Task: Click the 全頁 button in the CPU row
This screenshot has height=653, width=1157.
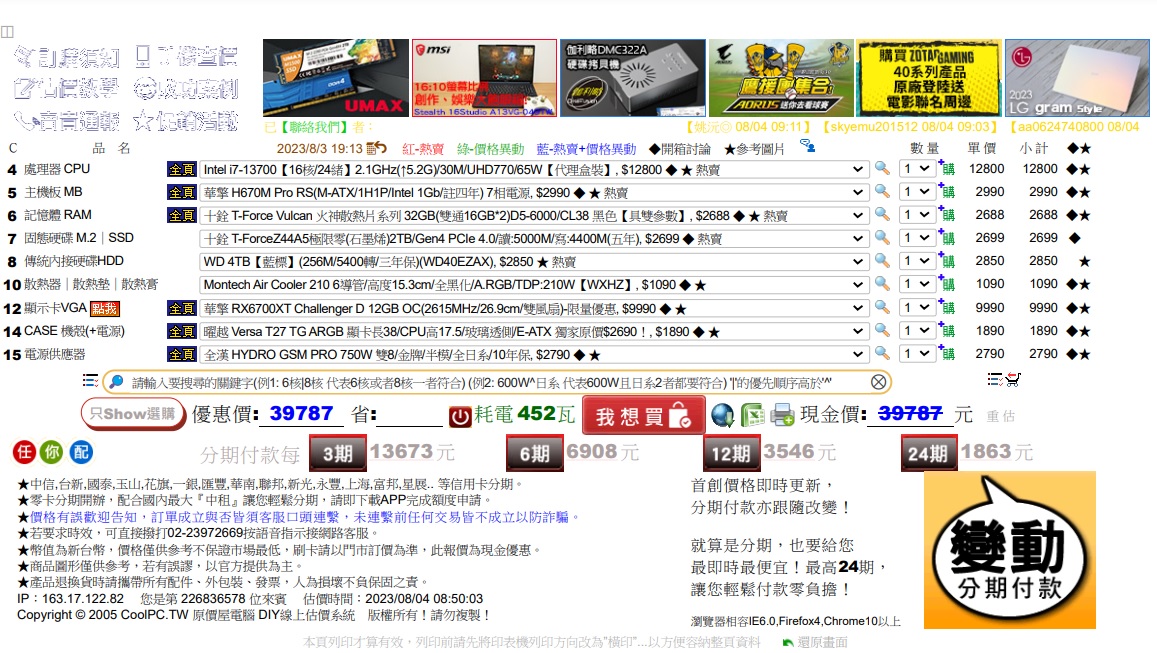Action: (x=182, y=170)
